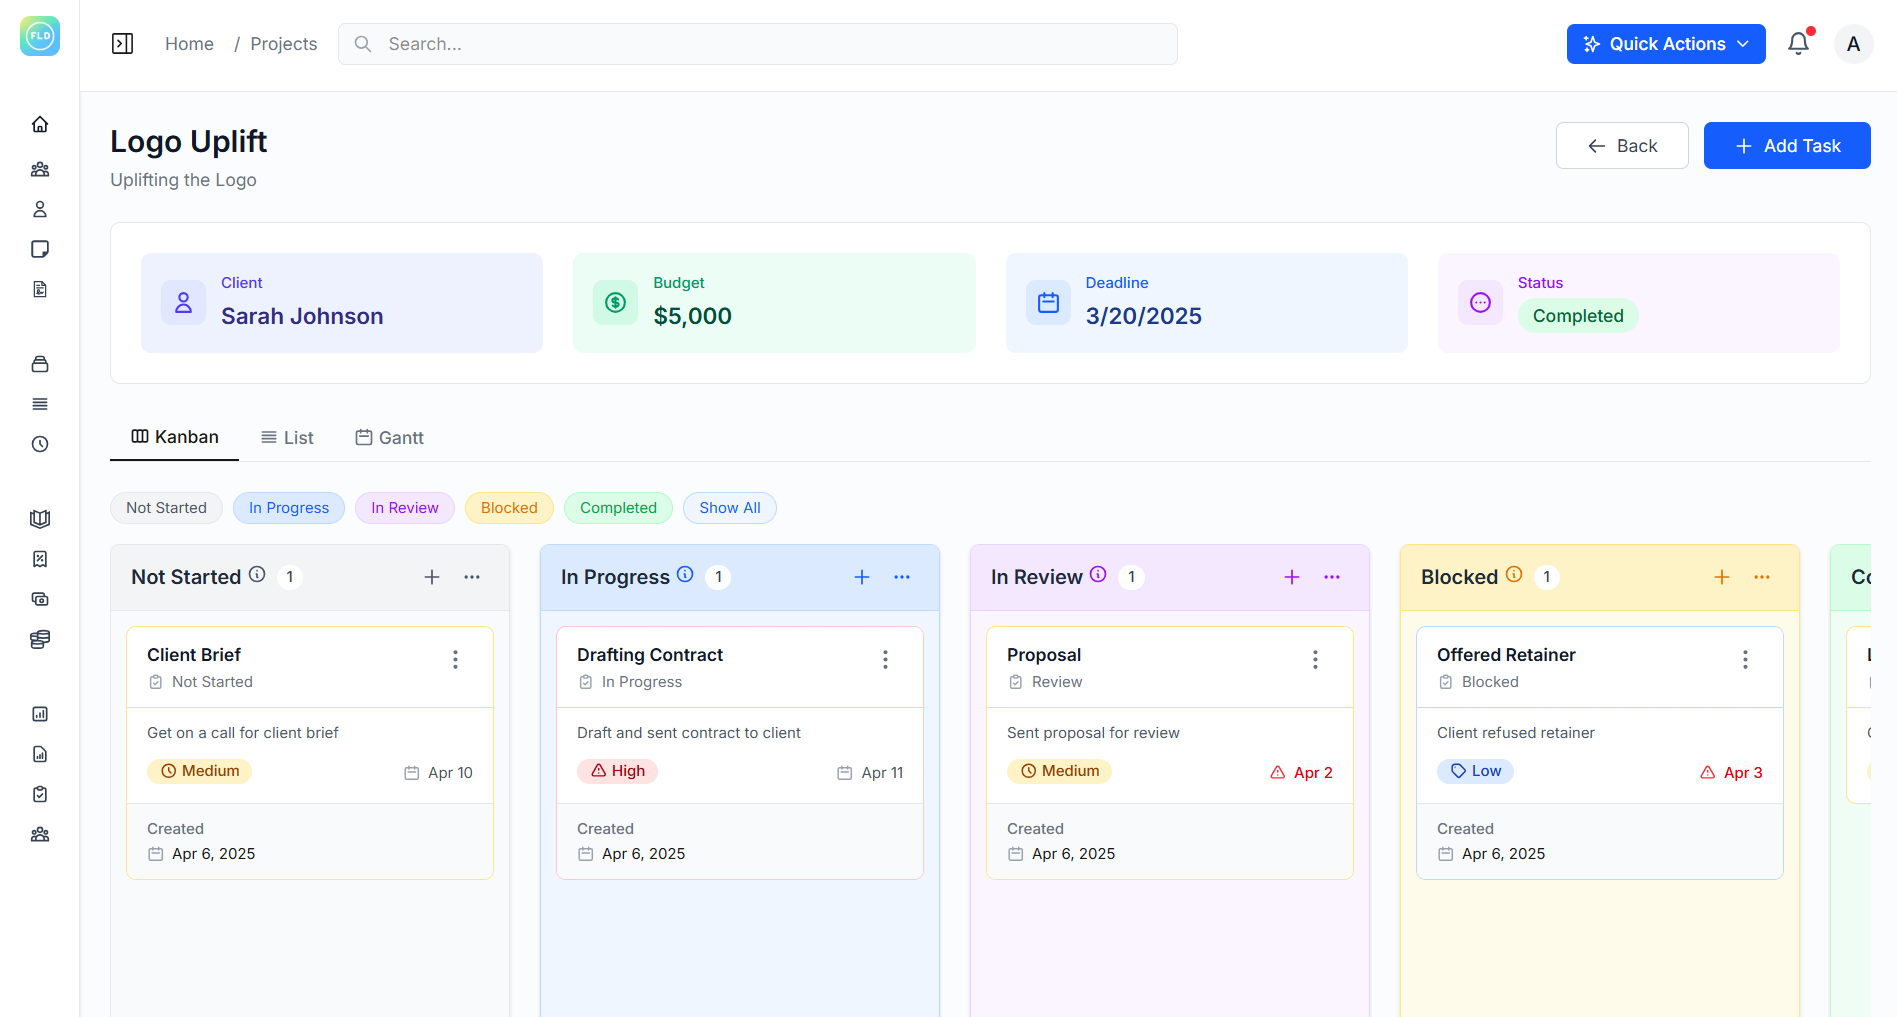The image size is (1897, 1017).
Task: Click the Sarah Johnson client name
Action: 302,316
